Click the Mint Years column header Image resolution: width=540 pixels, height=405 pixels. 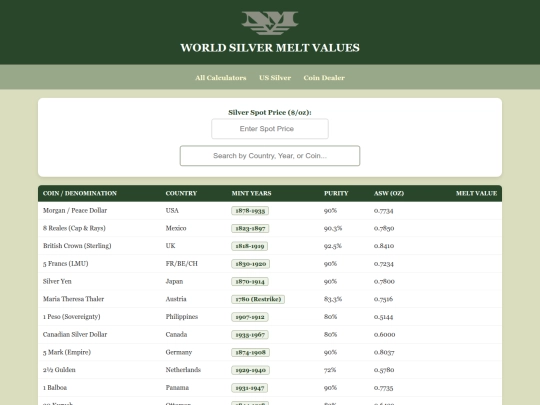pyautogui.click(x=251, y=193)
